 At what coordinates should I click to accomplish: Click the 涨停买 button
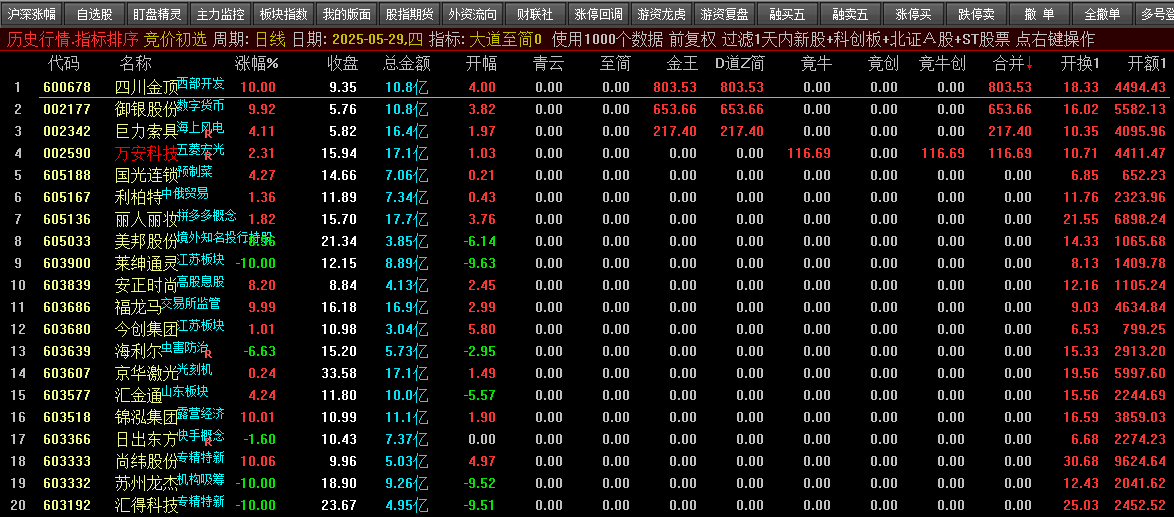[912, 13]
